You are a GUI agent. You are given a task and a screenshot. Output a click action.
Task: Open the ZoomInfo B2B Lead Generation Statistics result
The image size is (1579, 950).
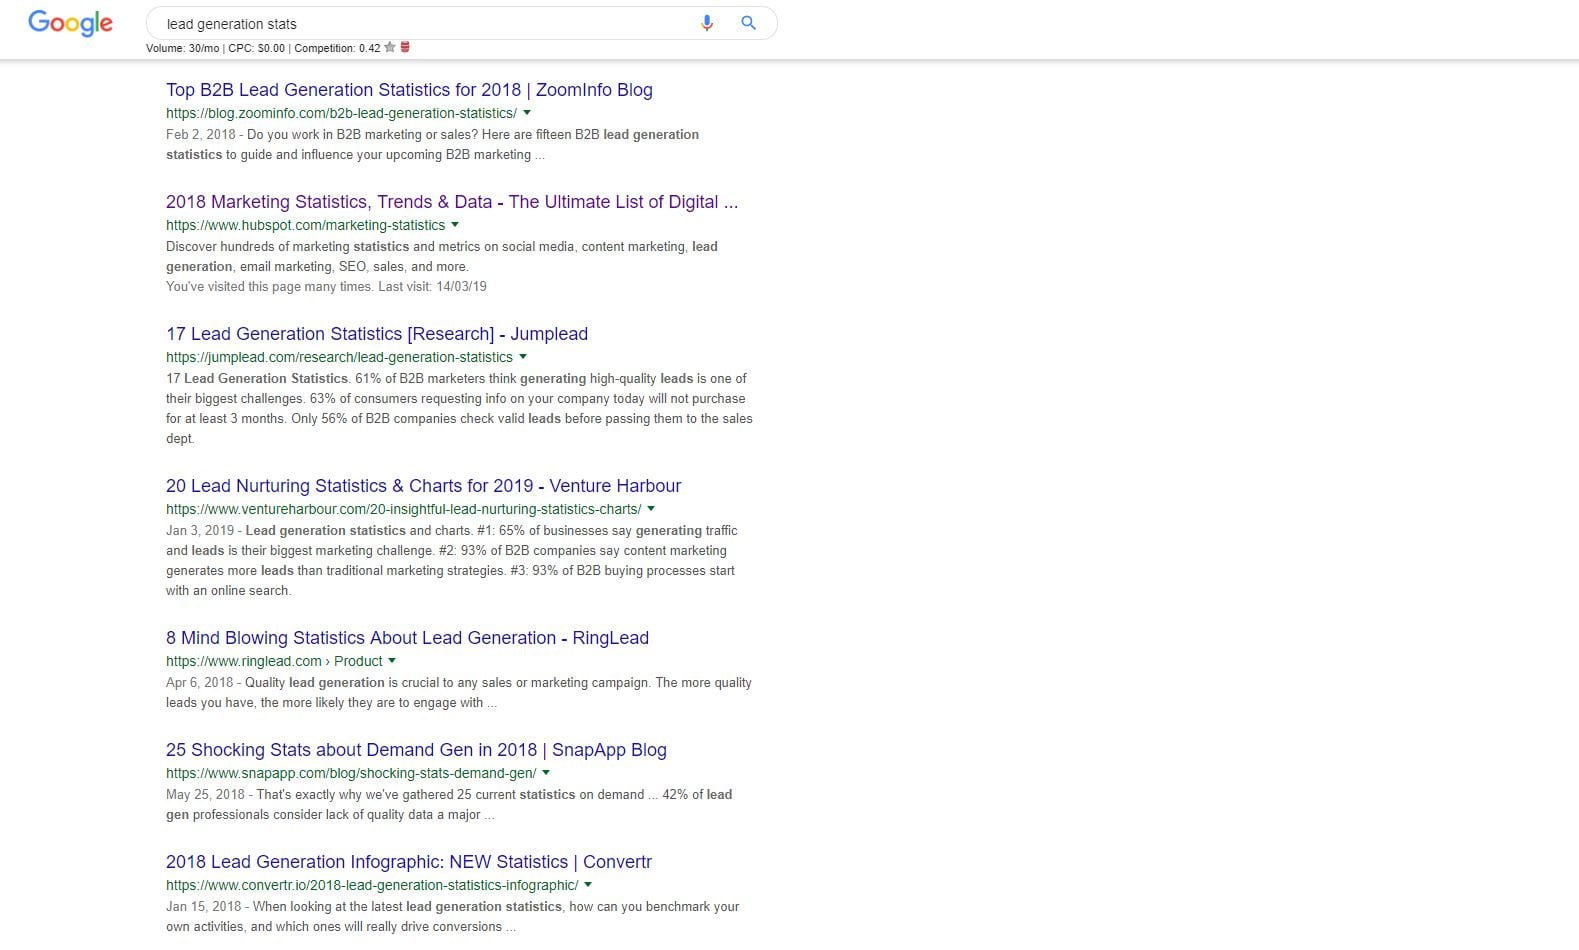tap(409, 90)
